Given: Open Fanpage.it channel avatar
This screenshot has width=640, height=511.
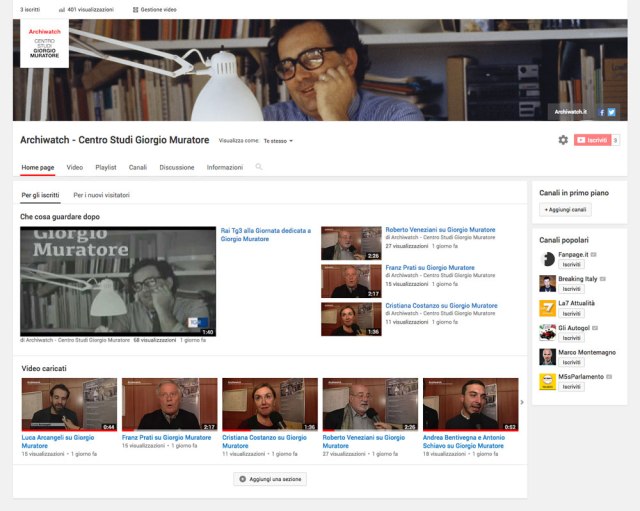Looking at the screenshot, I should [x=547, y=259].
